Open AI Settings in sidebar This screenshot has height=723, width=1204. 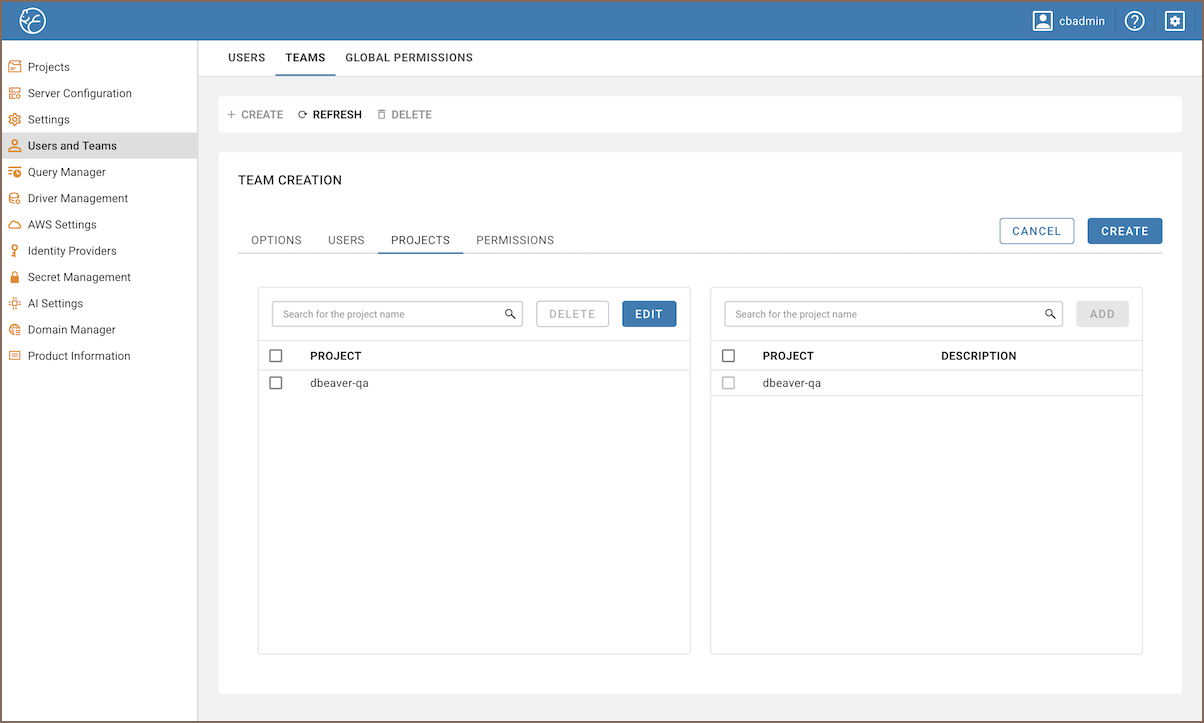[55, 303]
